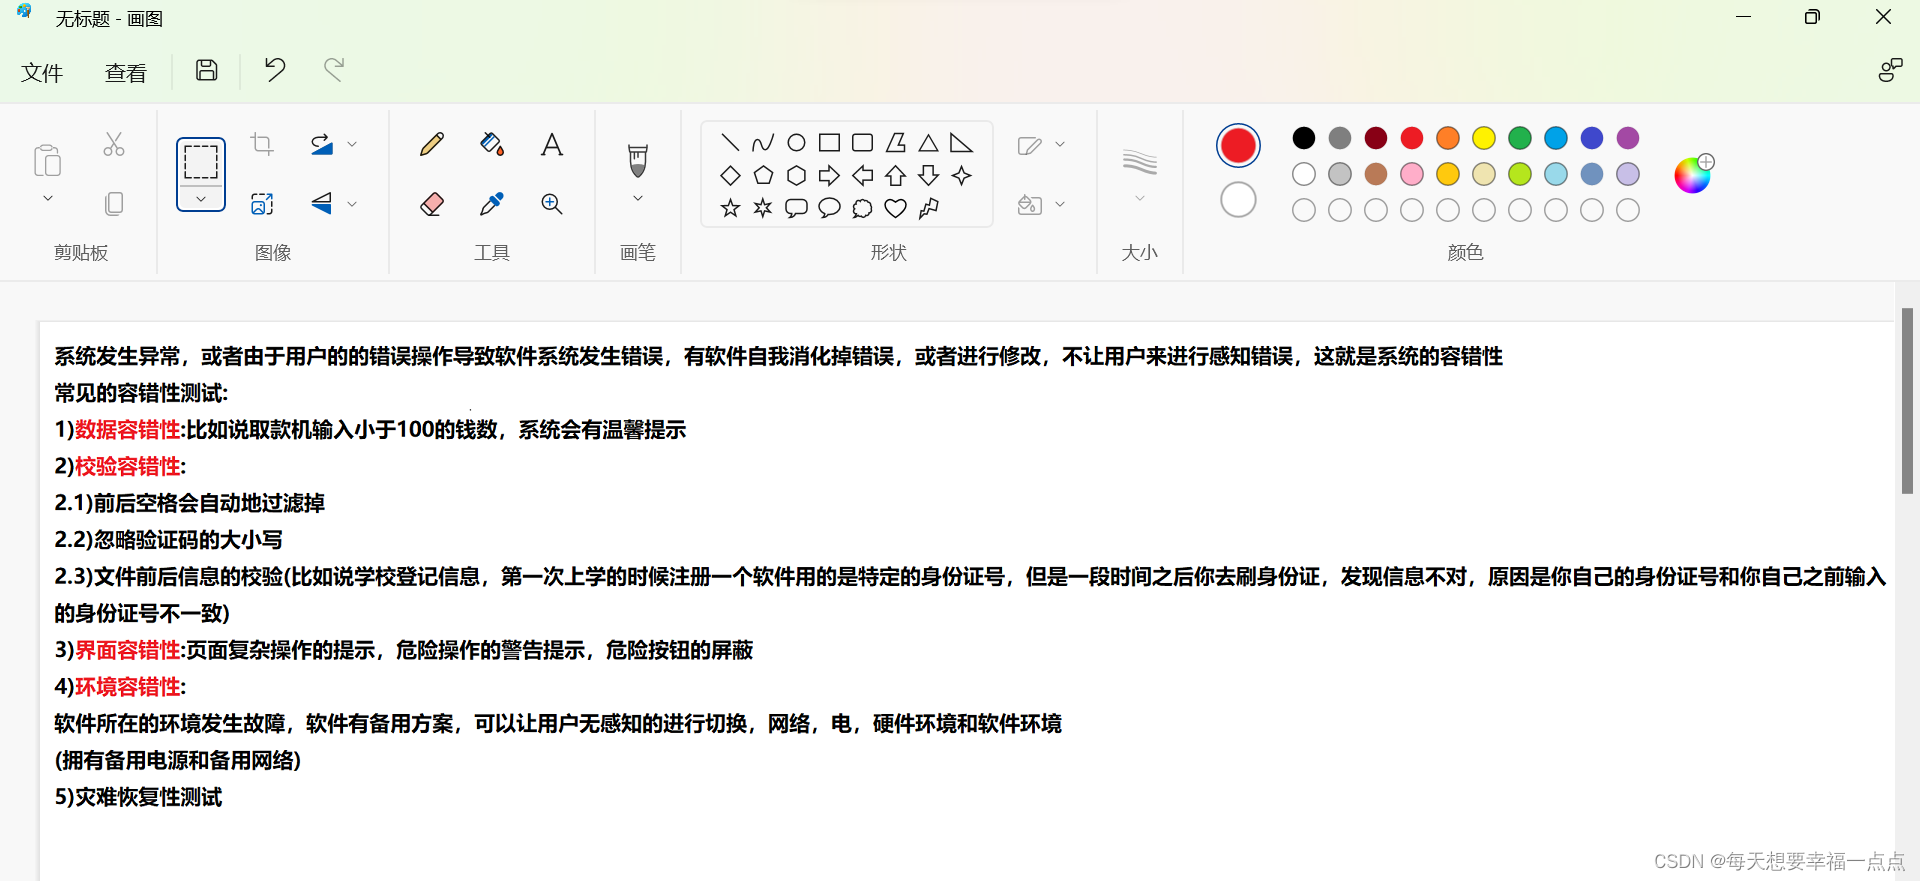This screenshot has width=1920, height=881.
Task: Select the primary red color 1
Action: (x=1238, y=146)
